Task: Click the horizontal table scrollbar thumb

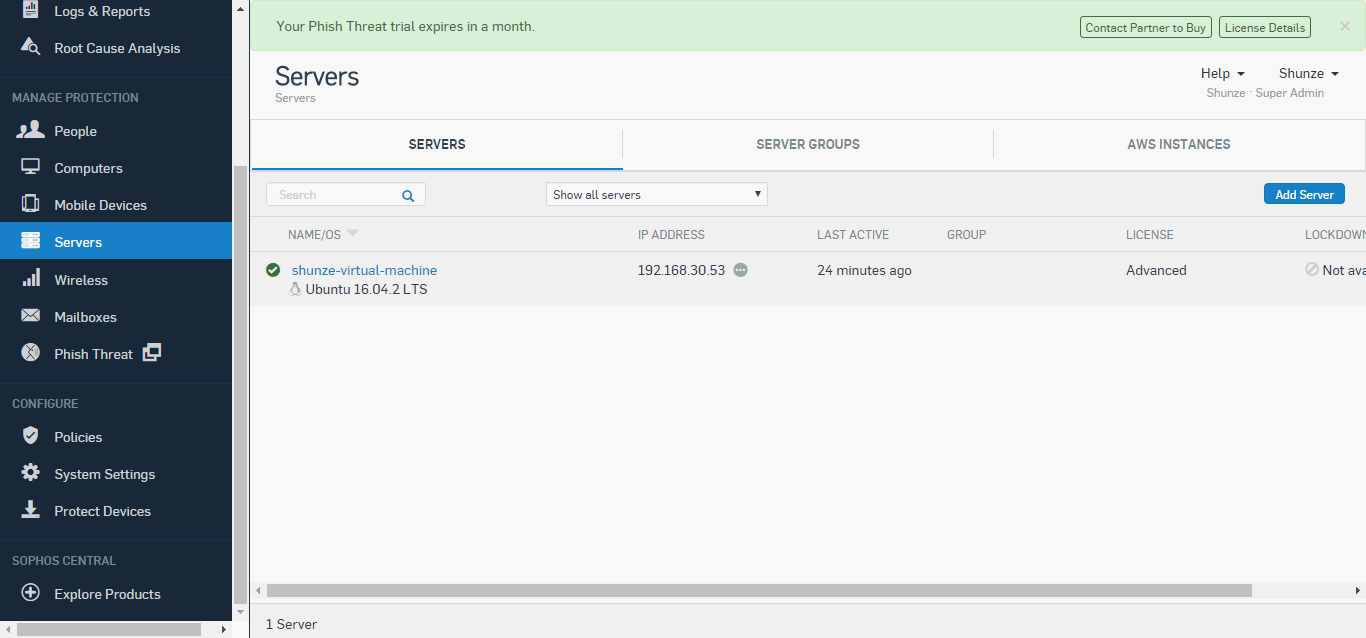Action: (759, 590)
